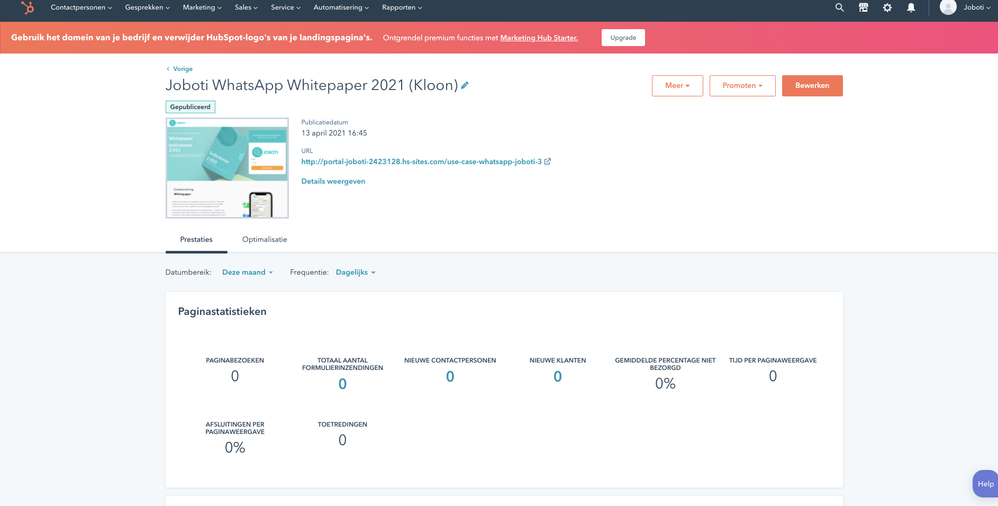
Task: Open the Rapporten menu
Action: 402,8
